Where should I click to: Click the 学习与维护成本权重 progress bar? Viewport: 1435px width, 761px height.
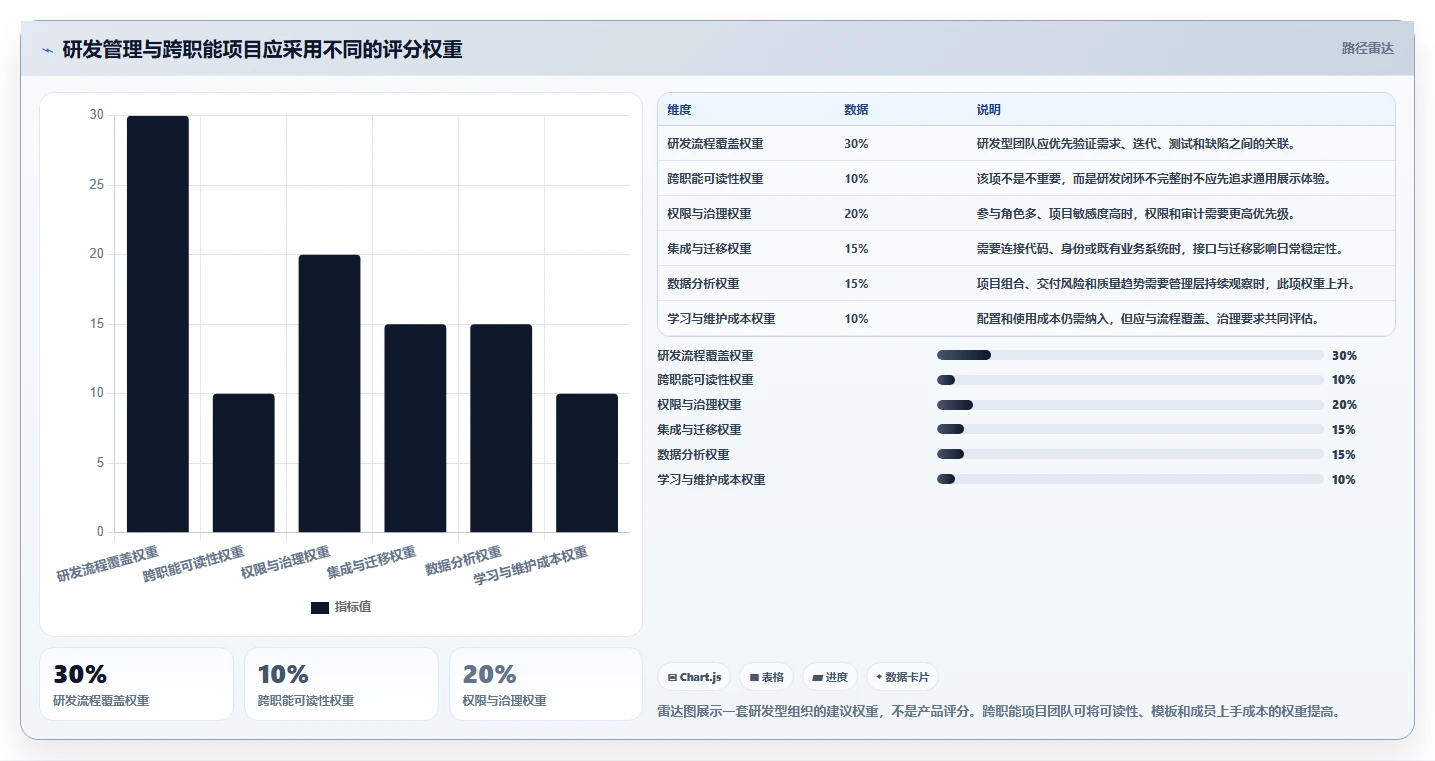point(1130,480)
